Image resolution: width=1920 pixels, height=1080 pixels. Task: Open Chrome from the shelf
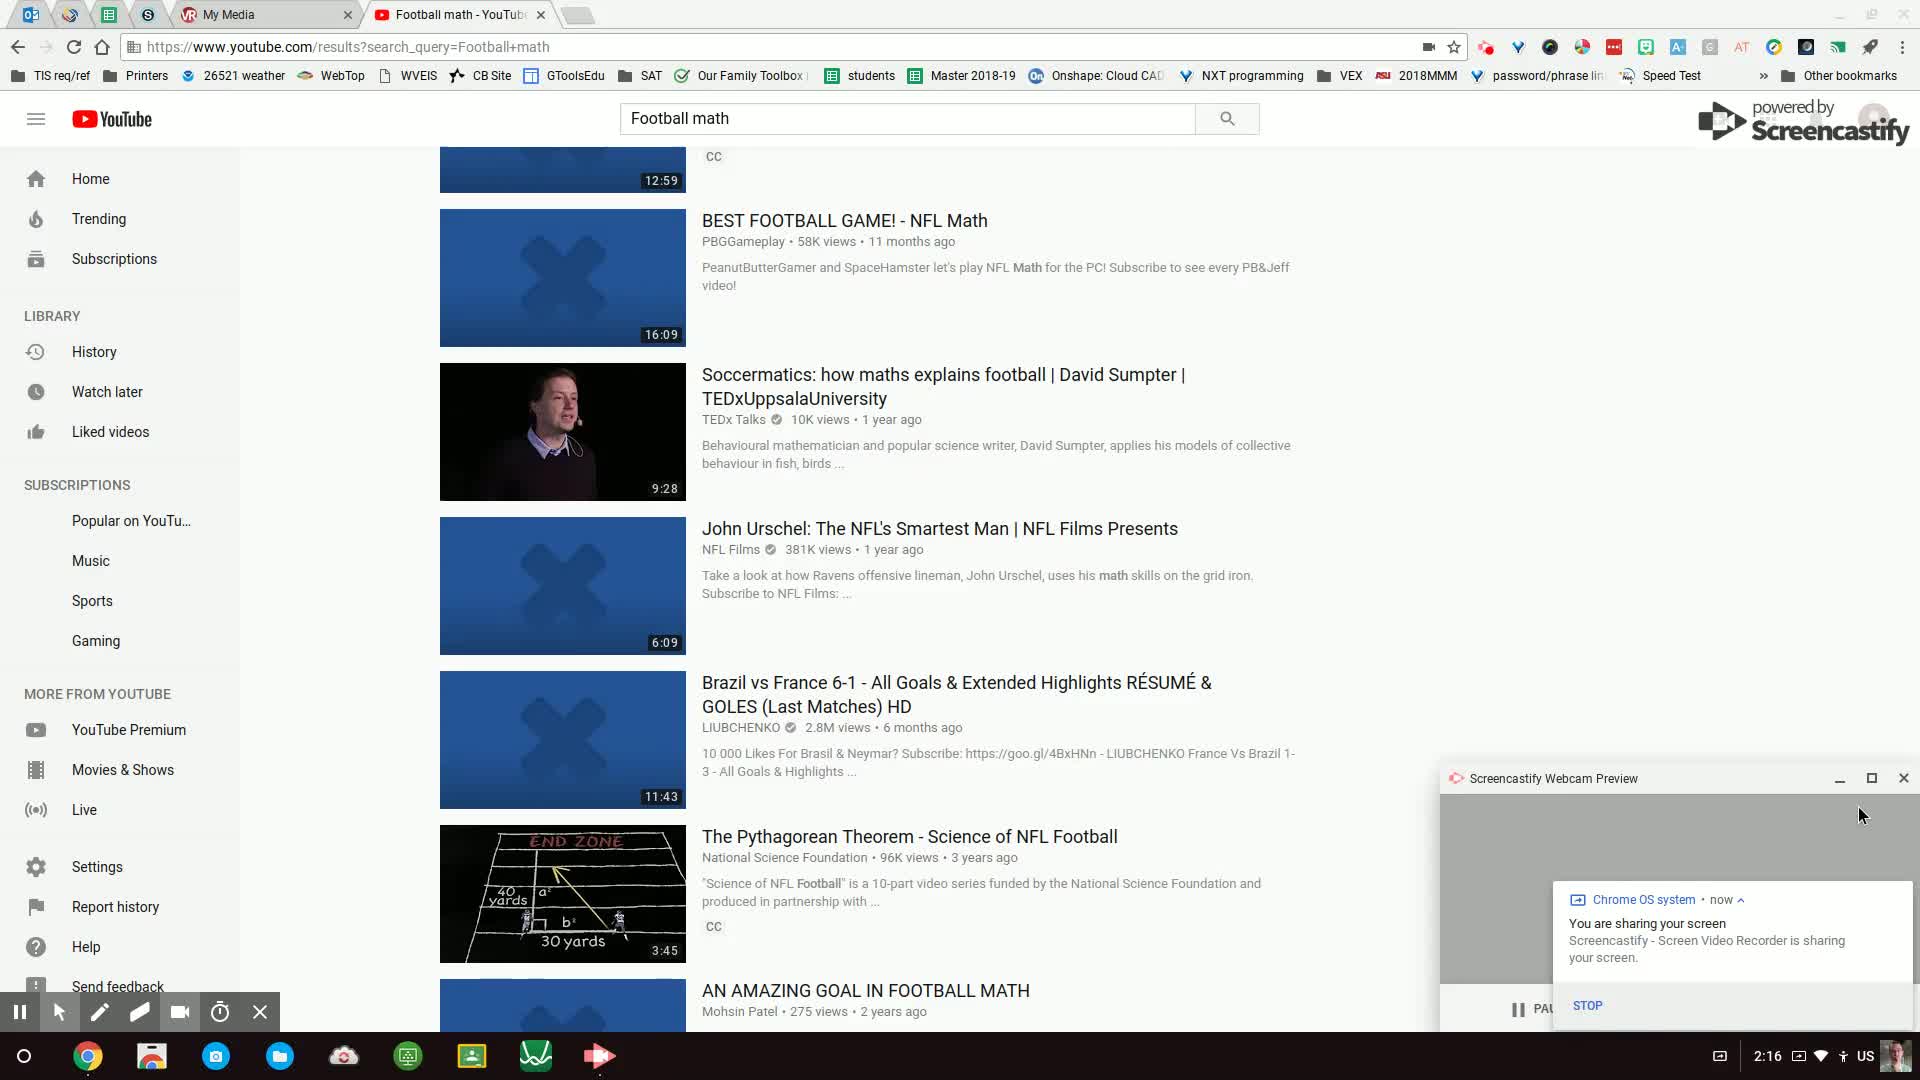88,1056
